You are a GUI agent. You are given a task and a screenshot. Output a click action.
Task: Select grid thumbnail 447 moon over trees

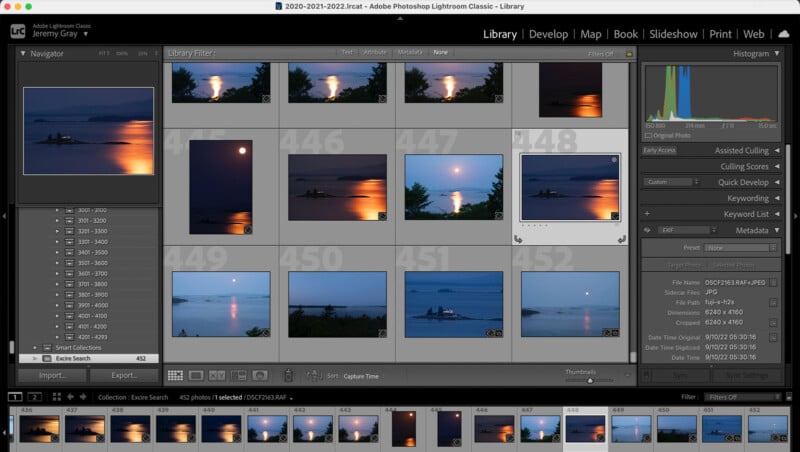454,187
